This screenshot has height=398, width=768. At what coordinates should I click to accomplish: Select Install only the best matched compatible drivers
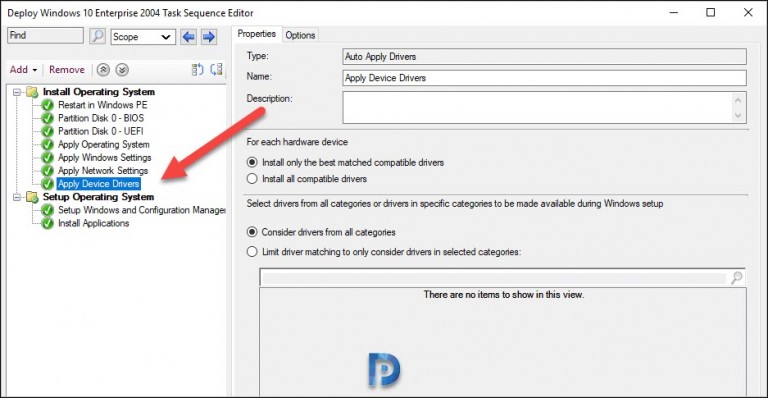click(252, 162)
